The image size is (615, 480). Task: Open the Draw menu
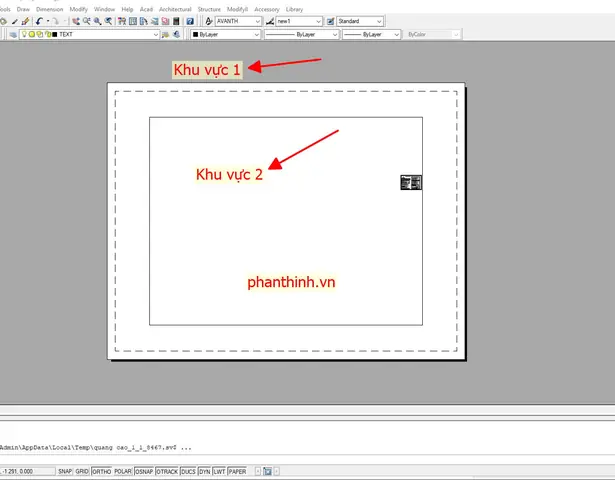click(x=23, y=9)
